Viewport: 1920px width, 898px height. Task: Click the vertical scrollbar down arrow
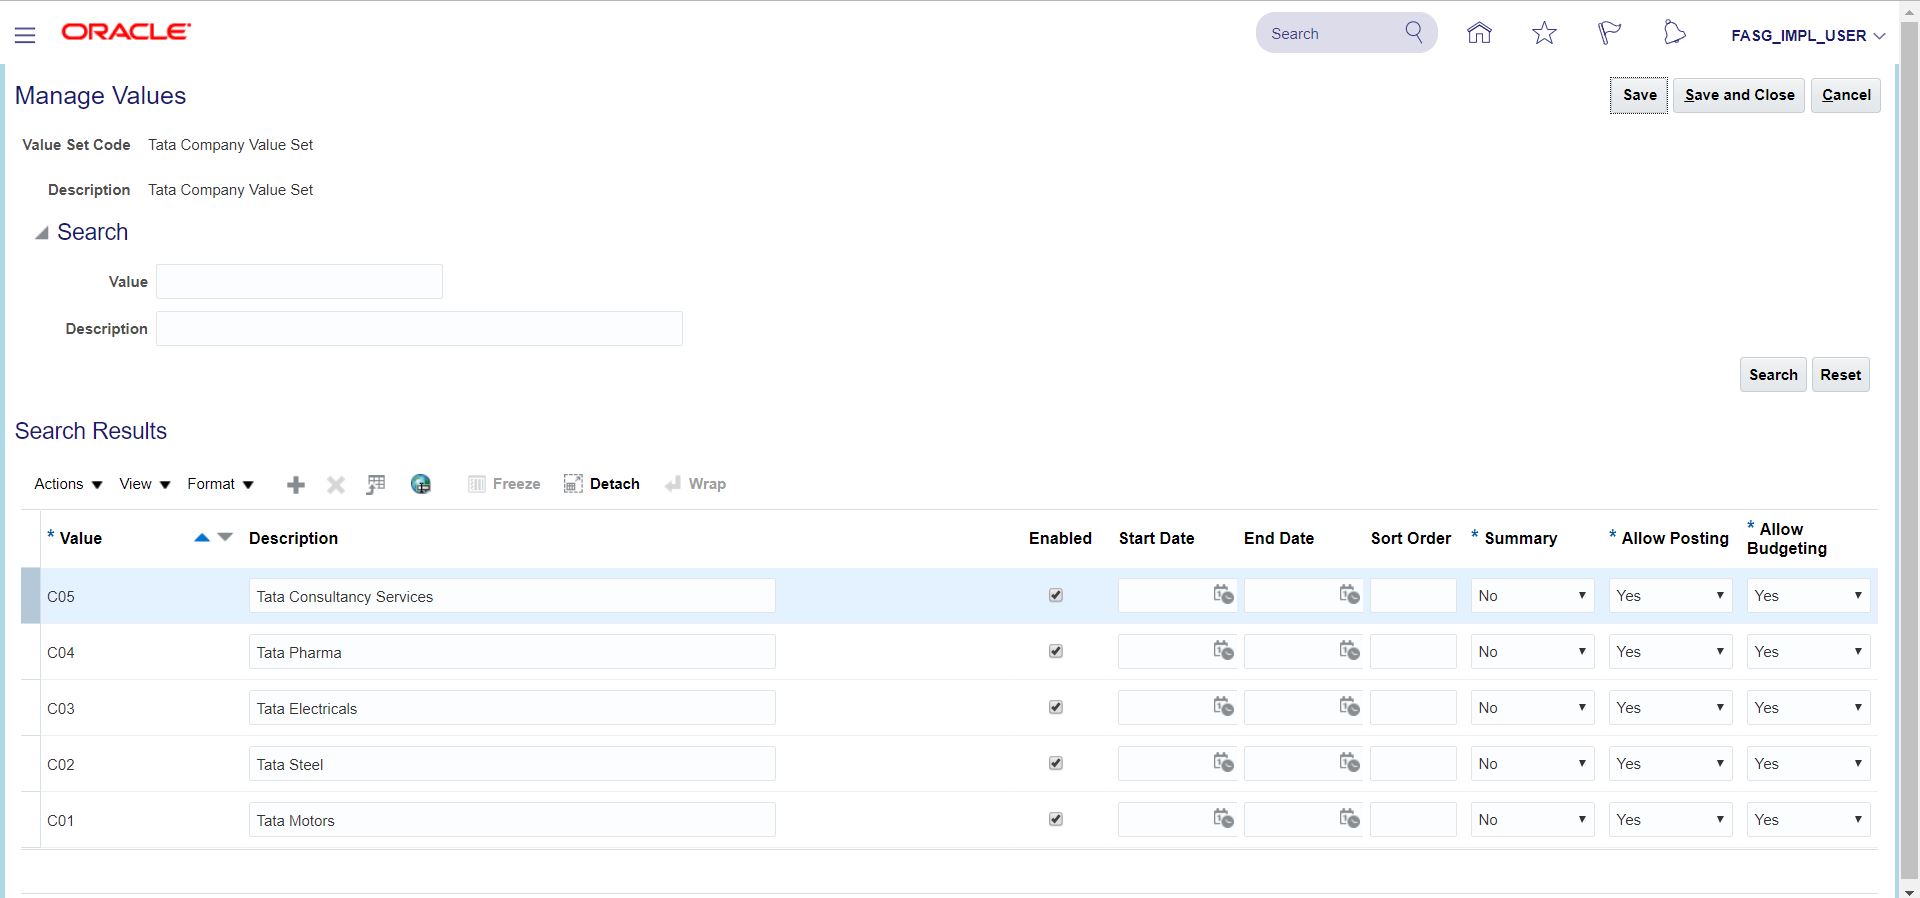tap(1909, 891)
